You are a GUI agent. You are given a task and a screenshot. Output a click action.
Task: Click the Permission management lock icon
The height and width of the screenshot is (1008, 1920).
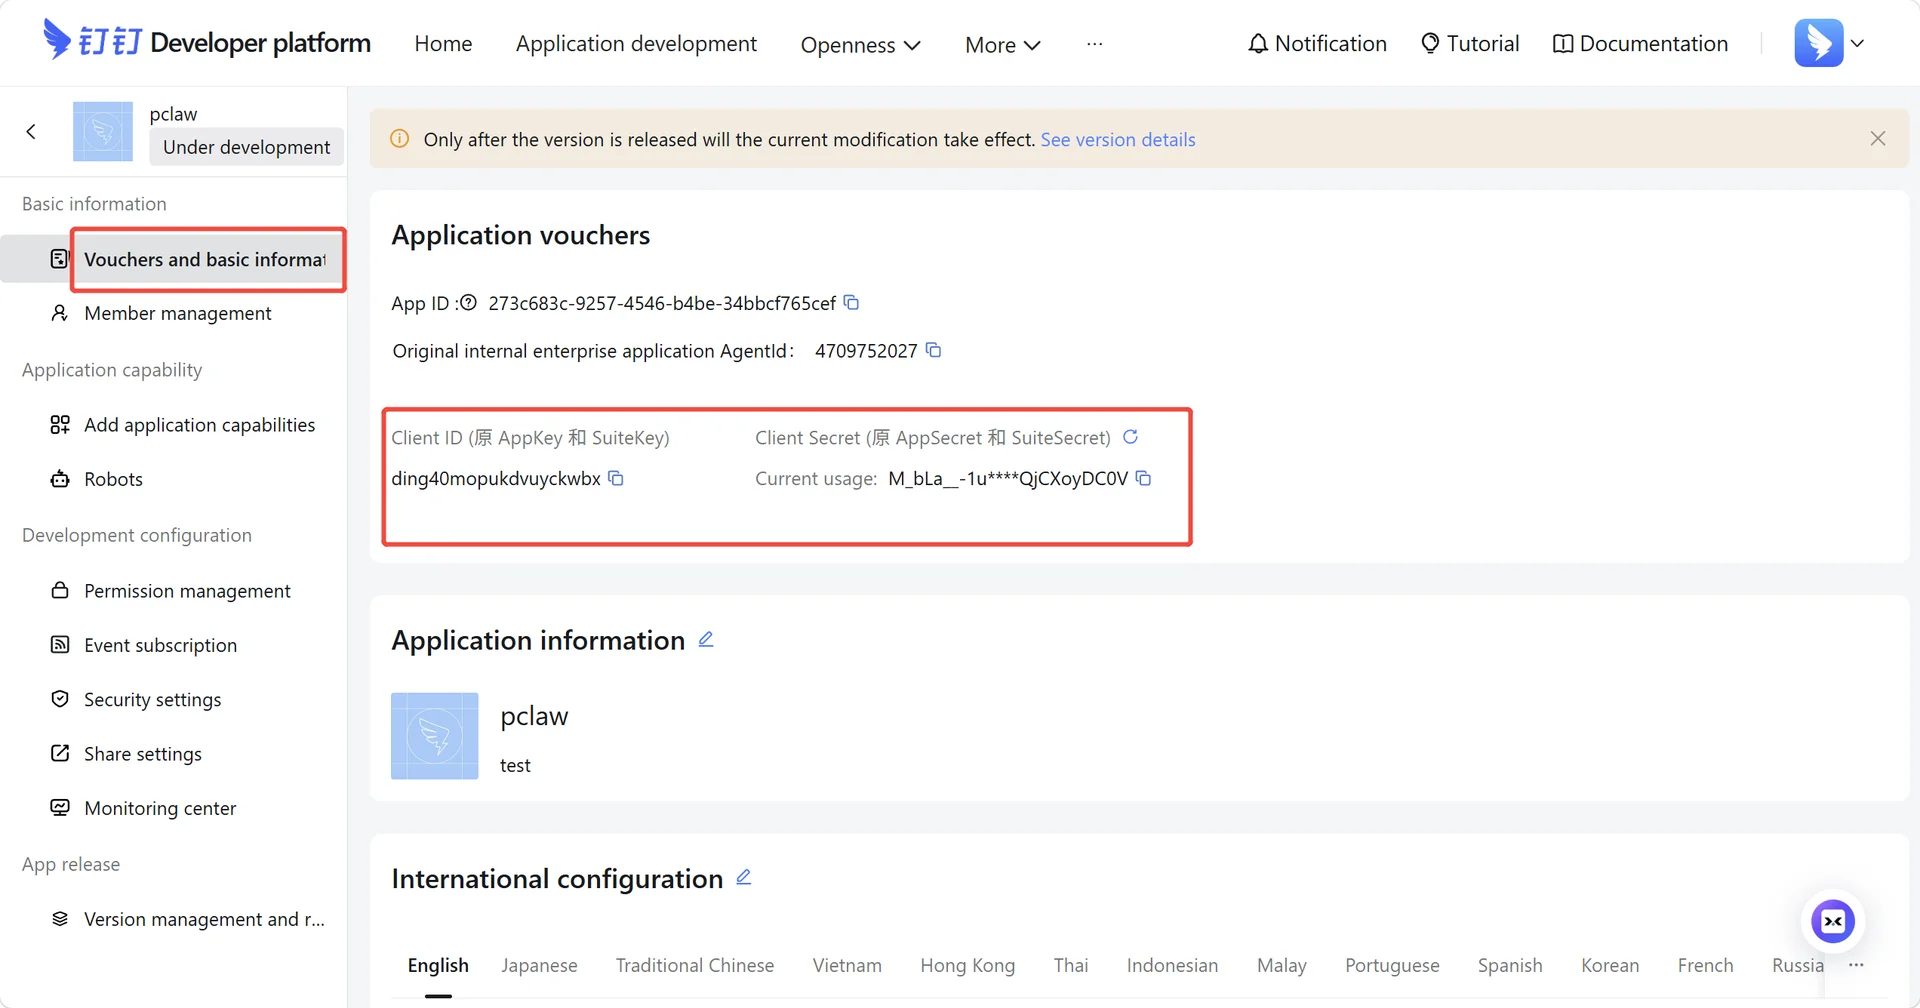point(60,591)
